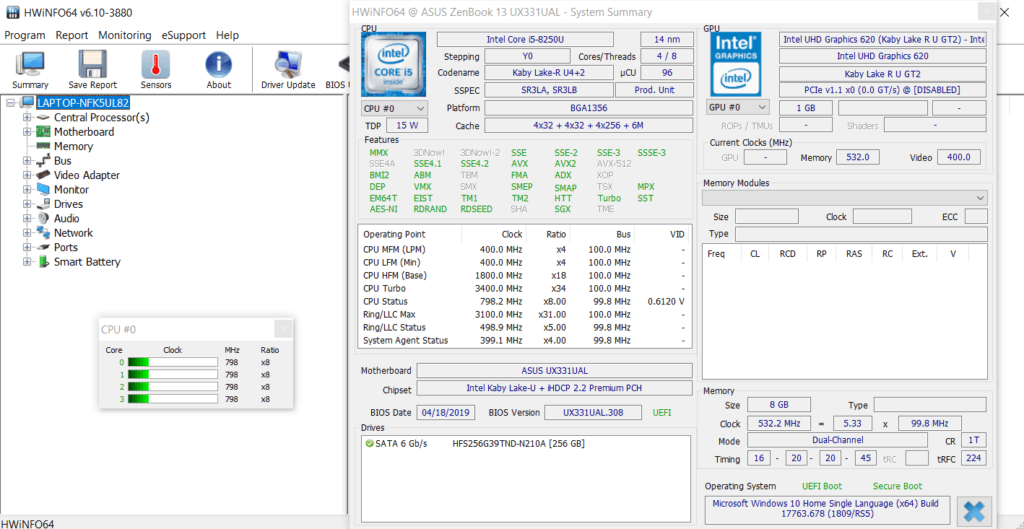Select the Memory tree item
Viewport: 1024px width, 529px height.
point(72,146)
